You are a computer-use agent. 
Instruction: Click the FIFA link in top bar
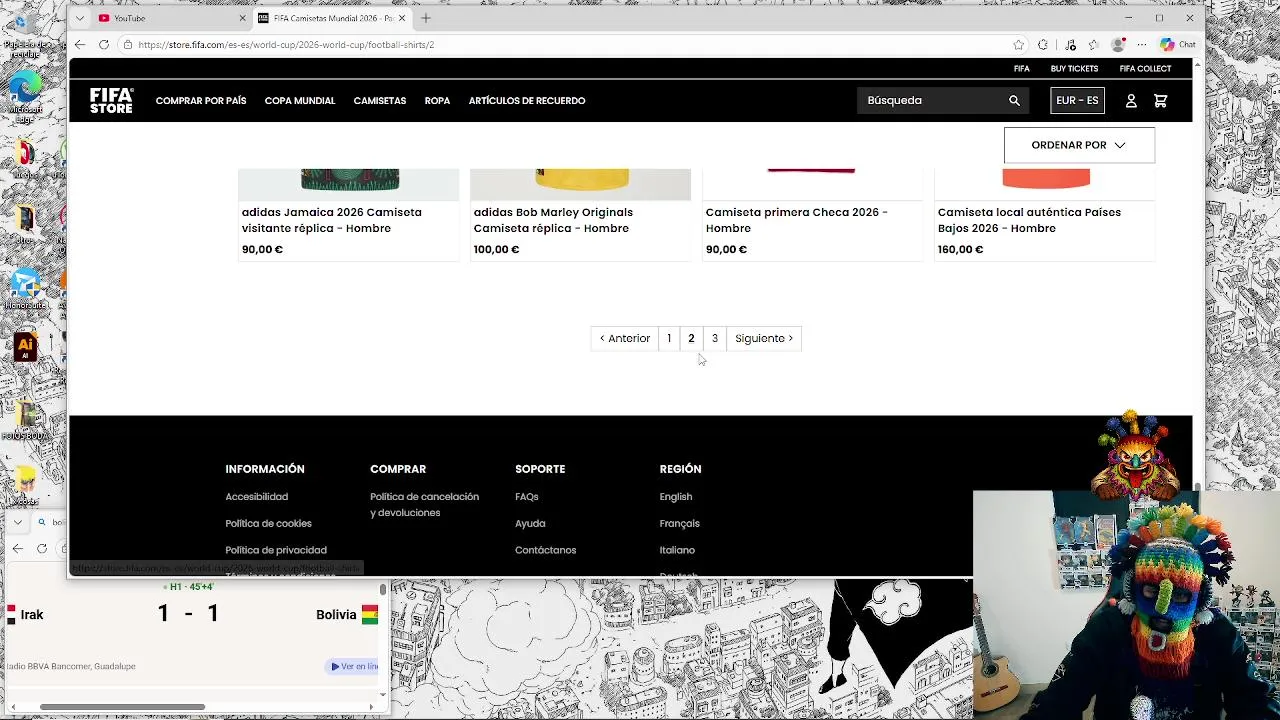click(x=1021, y=69)
